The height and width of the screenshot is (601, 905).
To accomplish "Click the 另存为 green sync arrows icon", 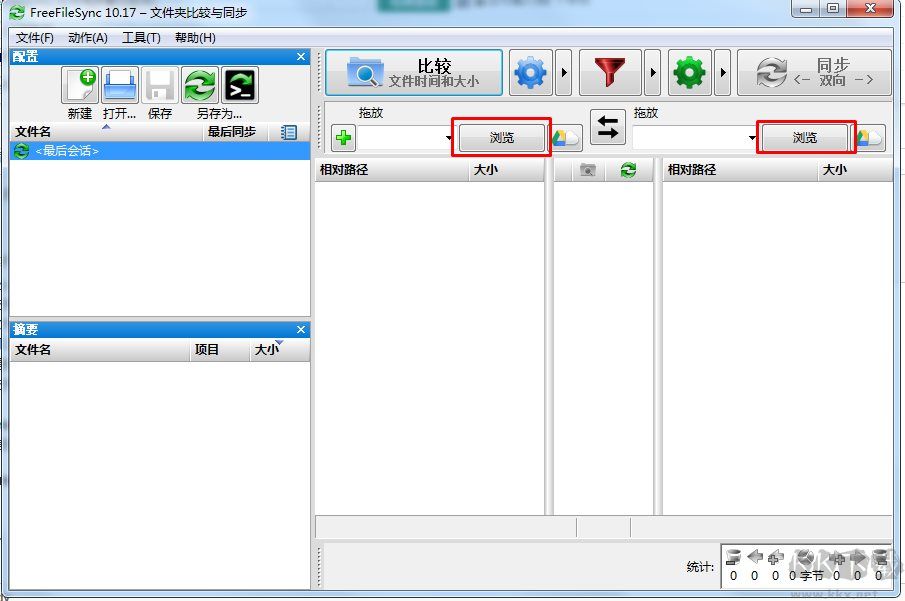I will (x=200, y=85).
